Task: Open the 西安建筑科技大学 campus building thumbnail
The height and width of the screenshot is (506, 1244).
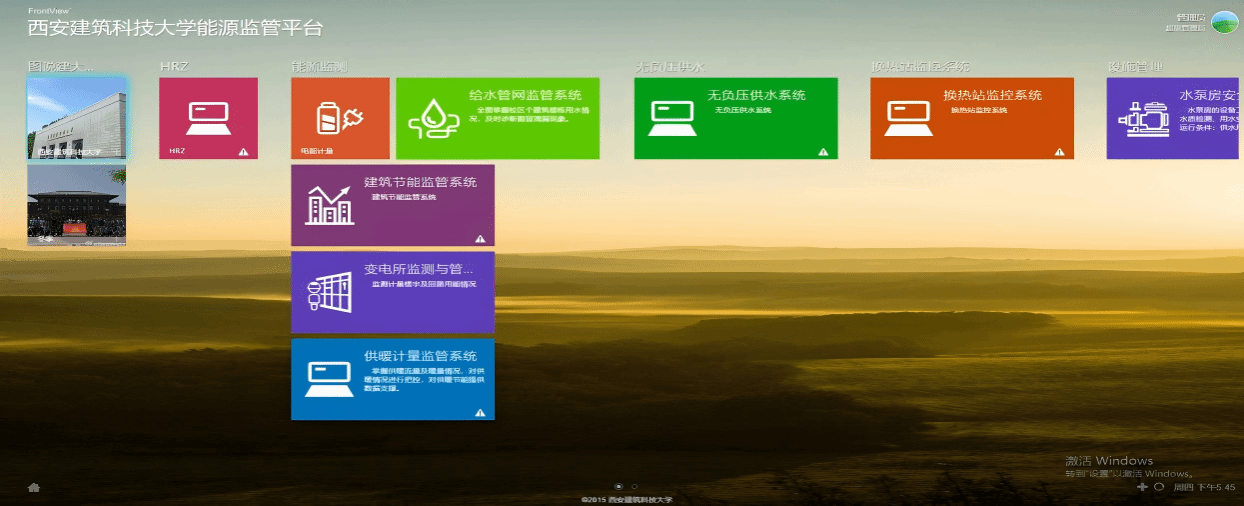Action: 77,118
